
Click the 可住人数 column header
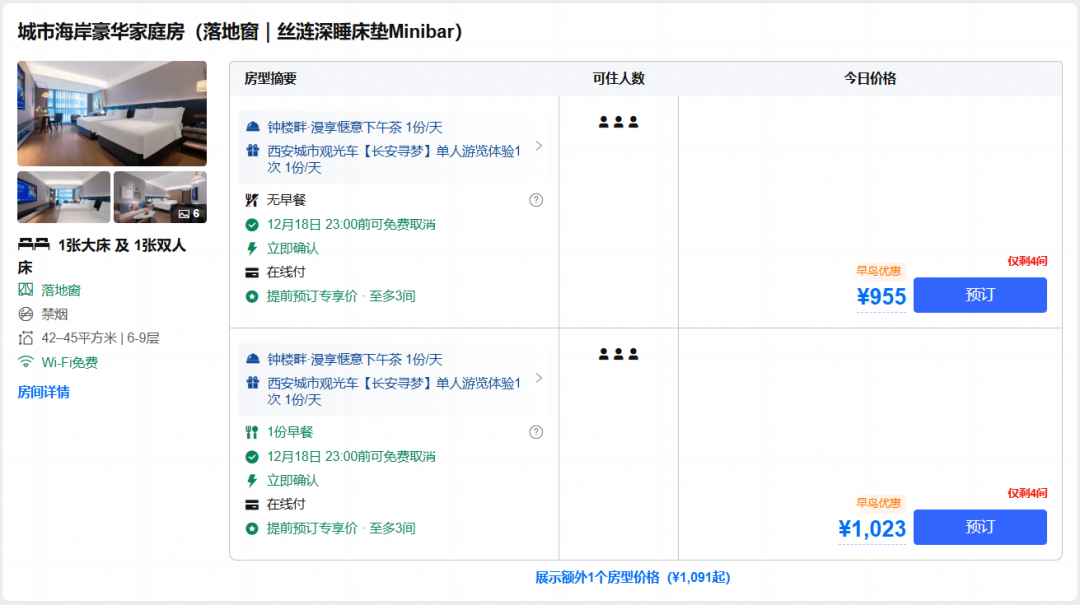point(619,79)
